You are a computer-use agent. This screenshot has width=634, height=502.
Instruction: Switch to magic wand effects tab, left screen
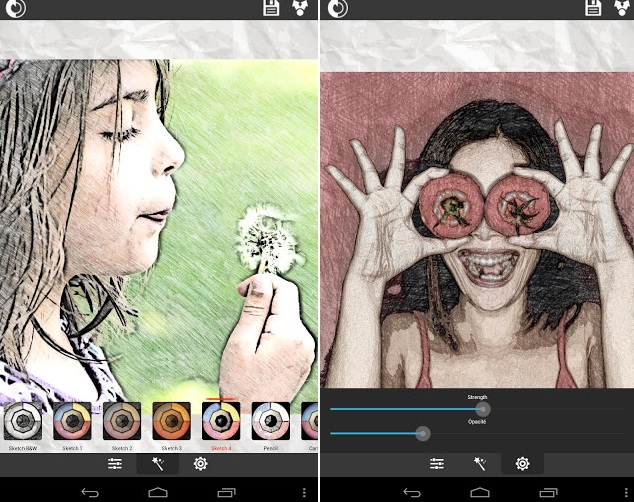(x=158, y=464)
